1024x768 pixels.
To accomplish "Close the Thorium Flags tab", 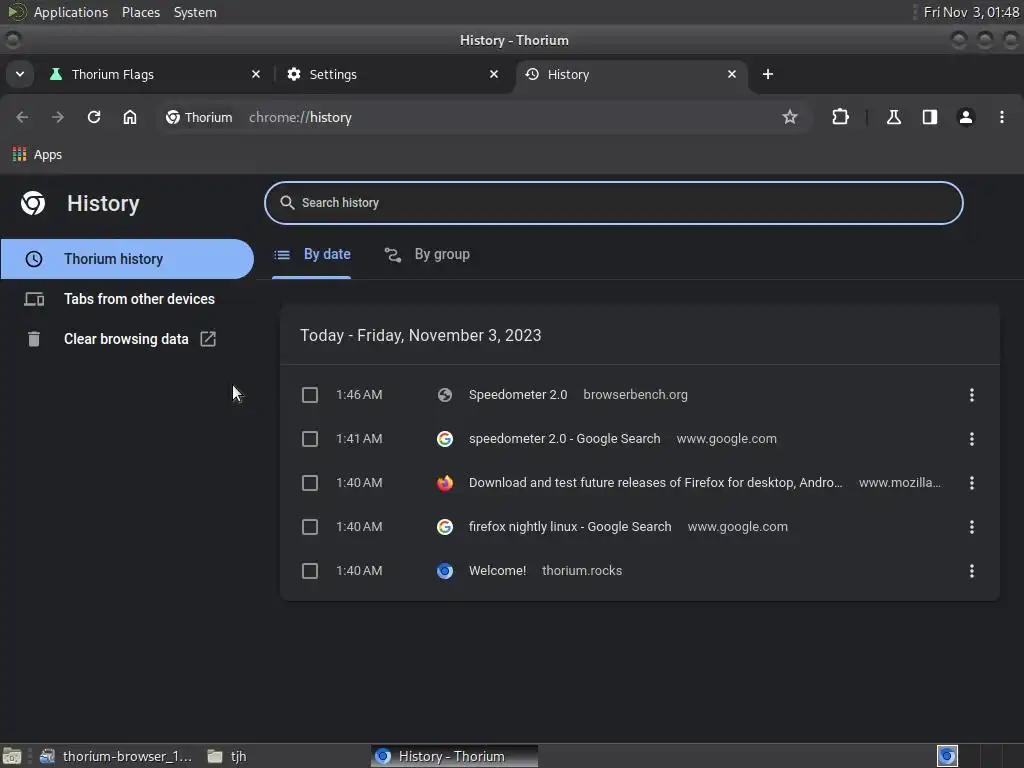I will (x=256, y=74).
